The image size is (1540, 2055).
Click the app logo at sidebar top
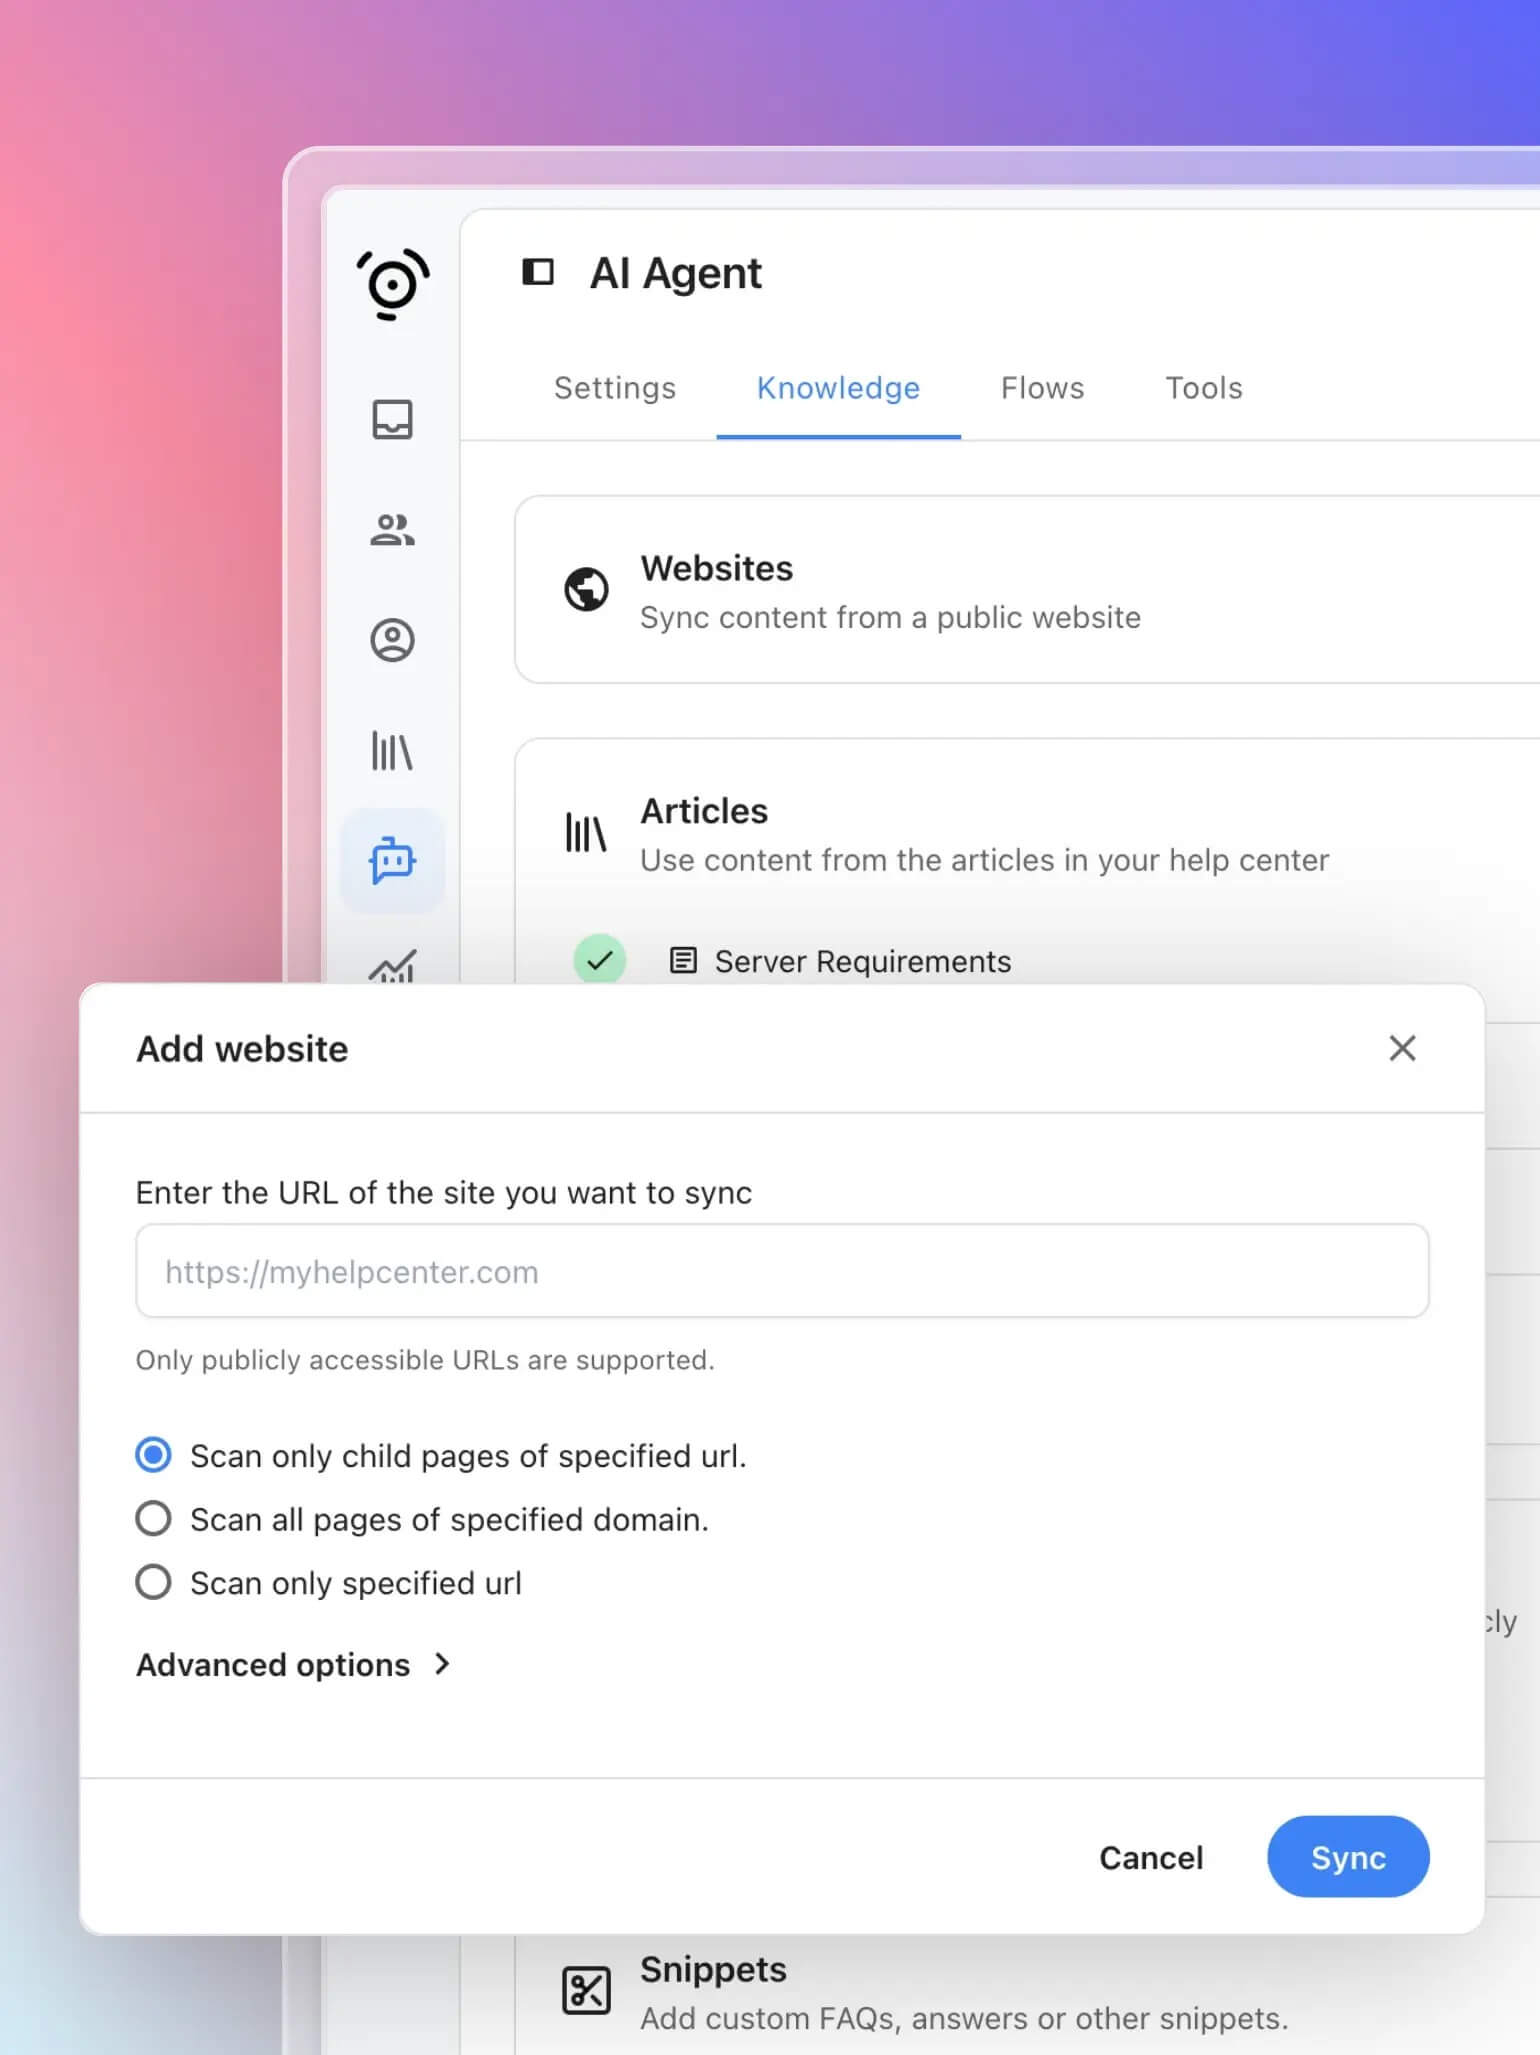393,284
